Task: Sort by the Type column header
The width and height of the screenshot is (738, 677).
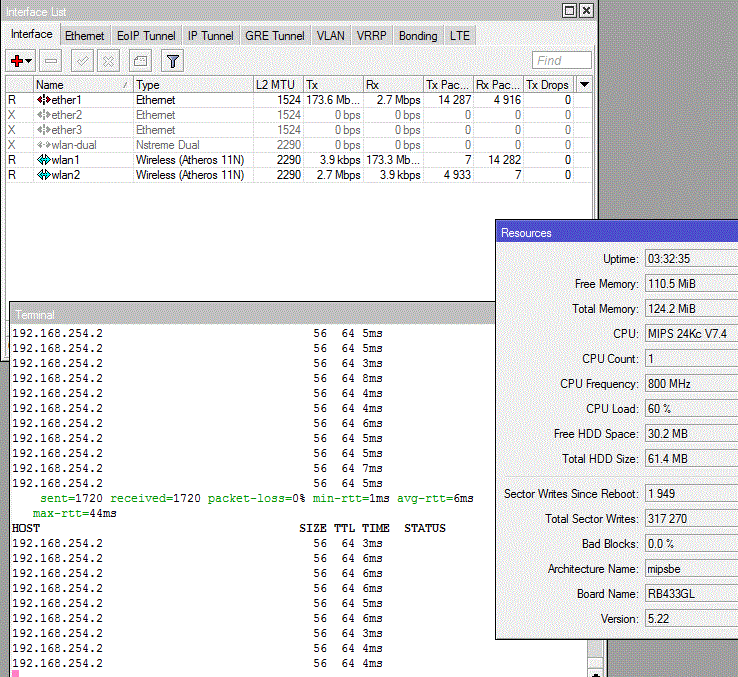Action: tap(193, 85)
